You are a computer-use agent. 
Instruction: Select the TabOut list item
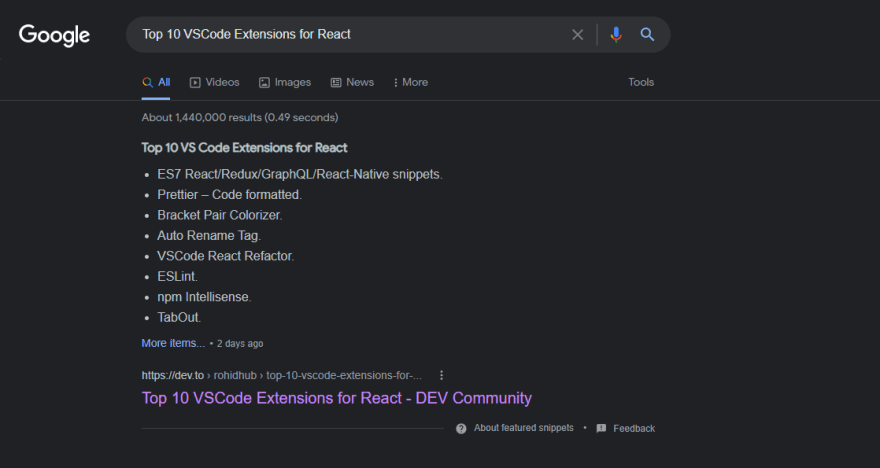(x=179, y=318)
